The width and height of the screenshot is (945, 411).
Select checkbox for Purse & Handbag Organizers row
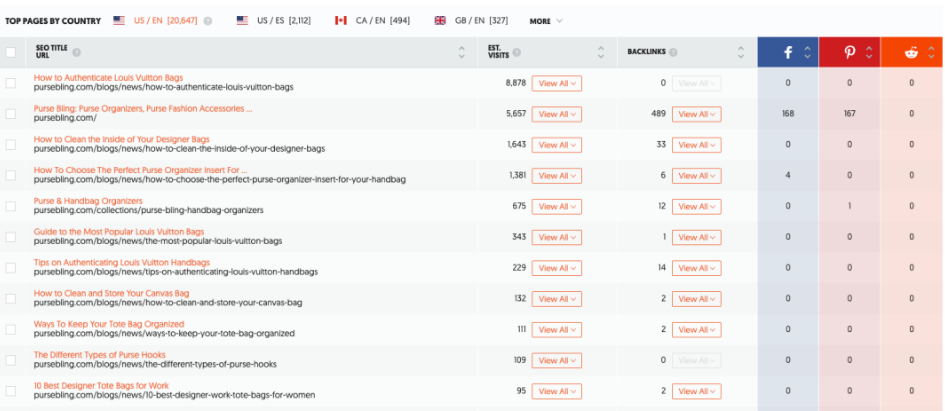11,206
